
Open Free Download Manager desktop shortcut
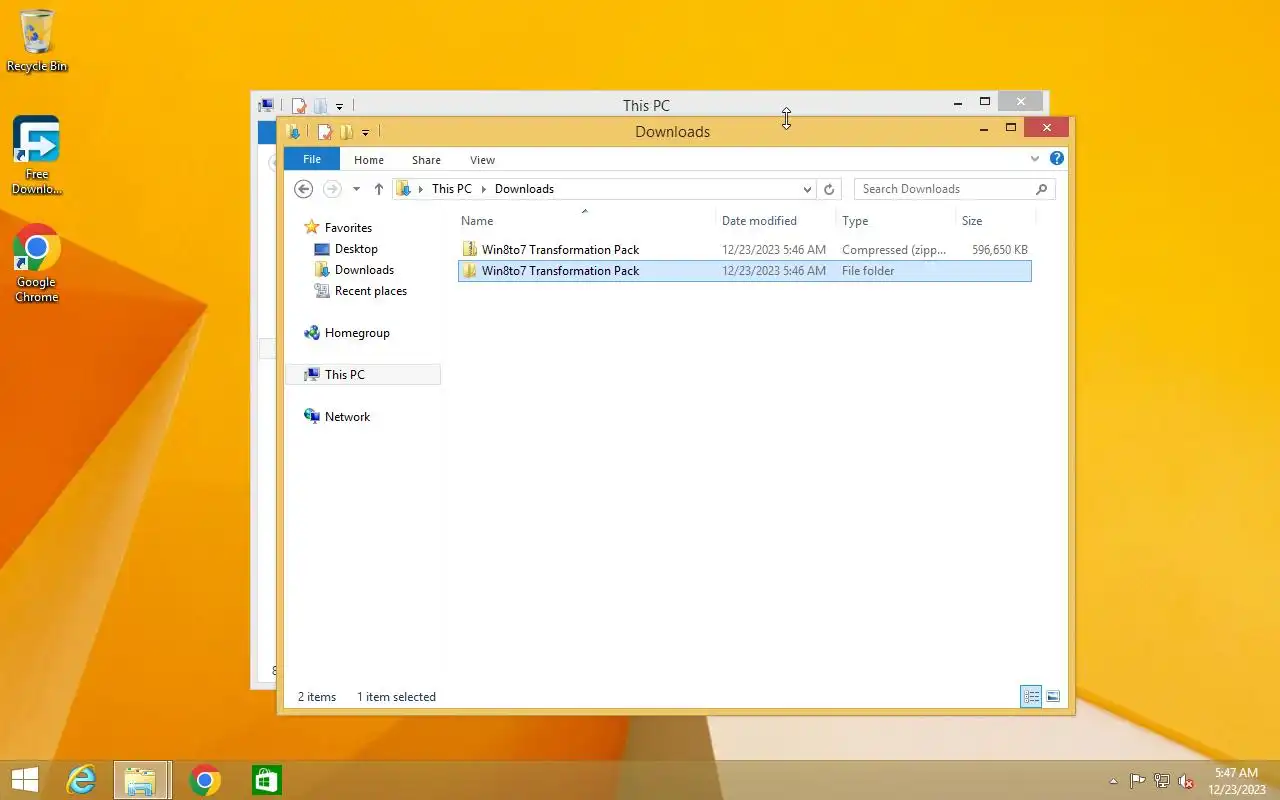37,155
